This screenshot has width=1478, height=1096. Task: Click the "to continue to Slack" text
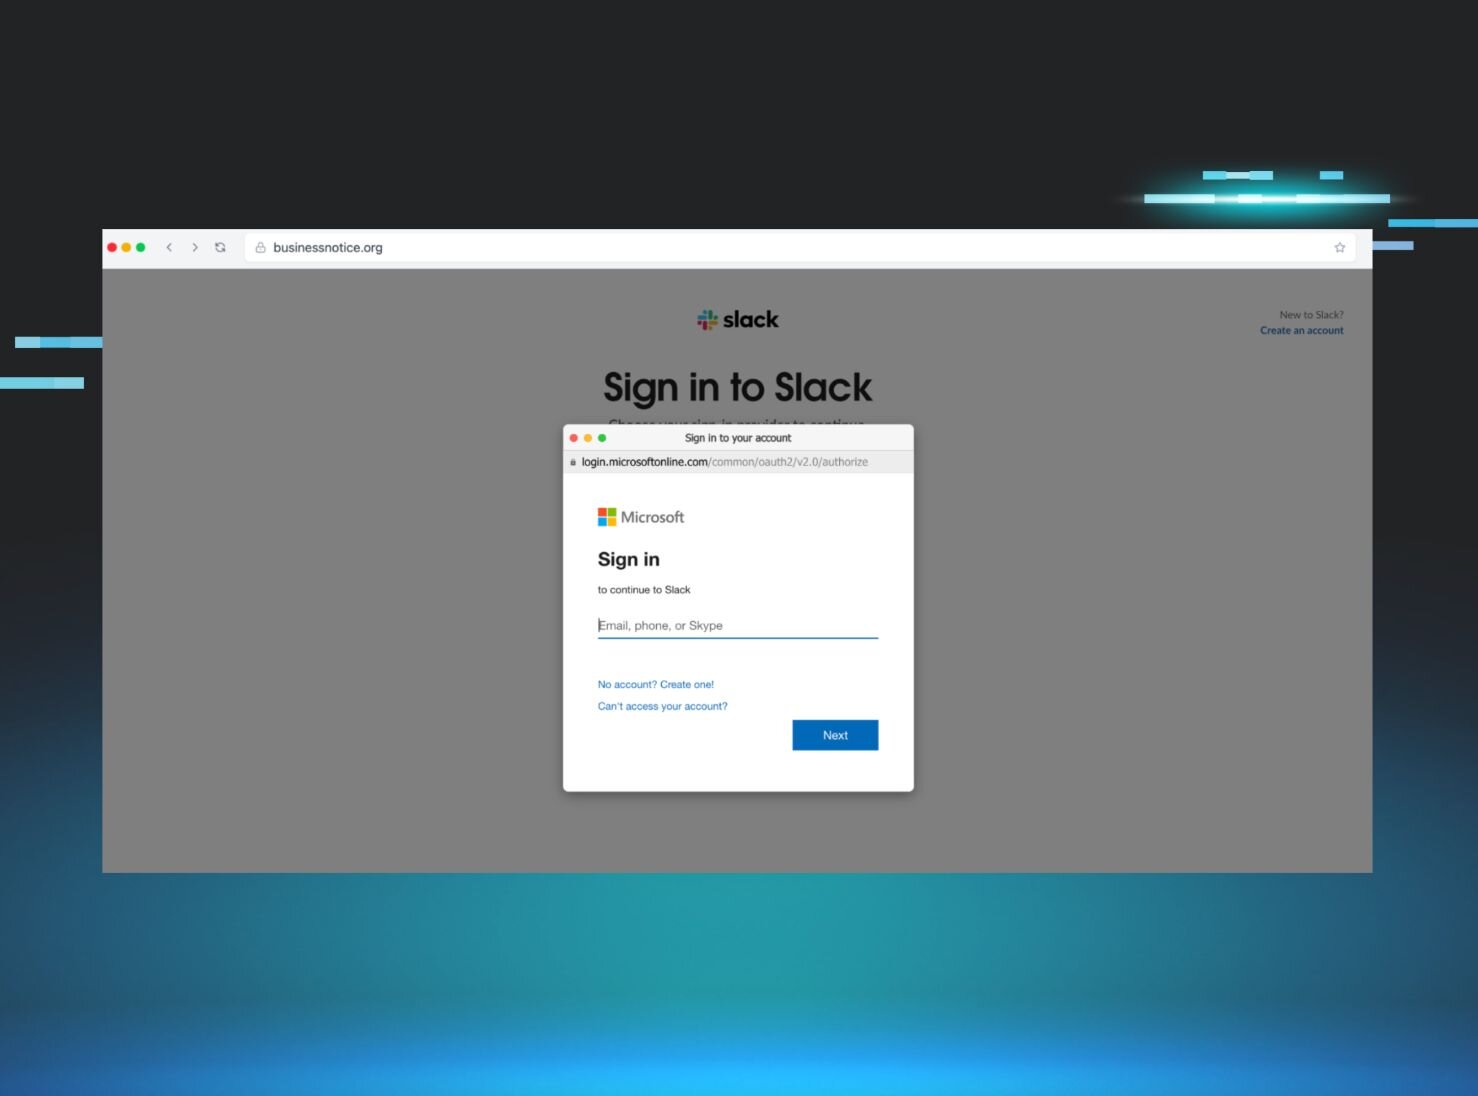[x=644, y=590]
